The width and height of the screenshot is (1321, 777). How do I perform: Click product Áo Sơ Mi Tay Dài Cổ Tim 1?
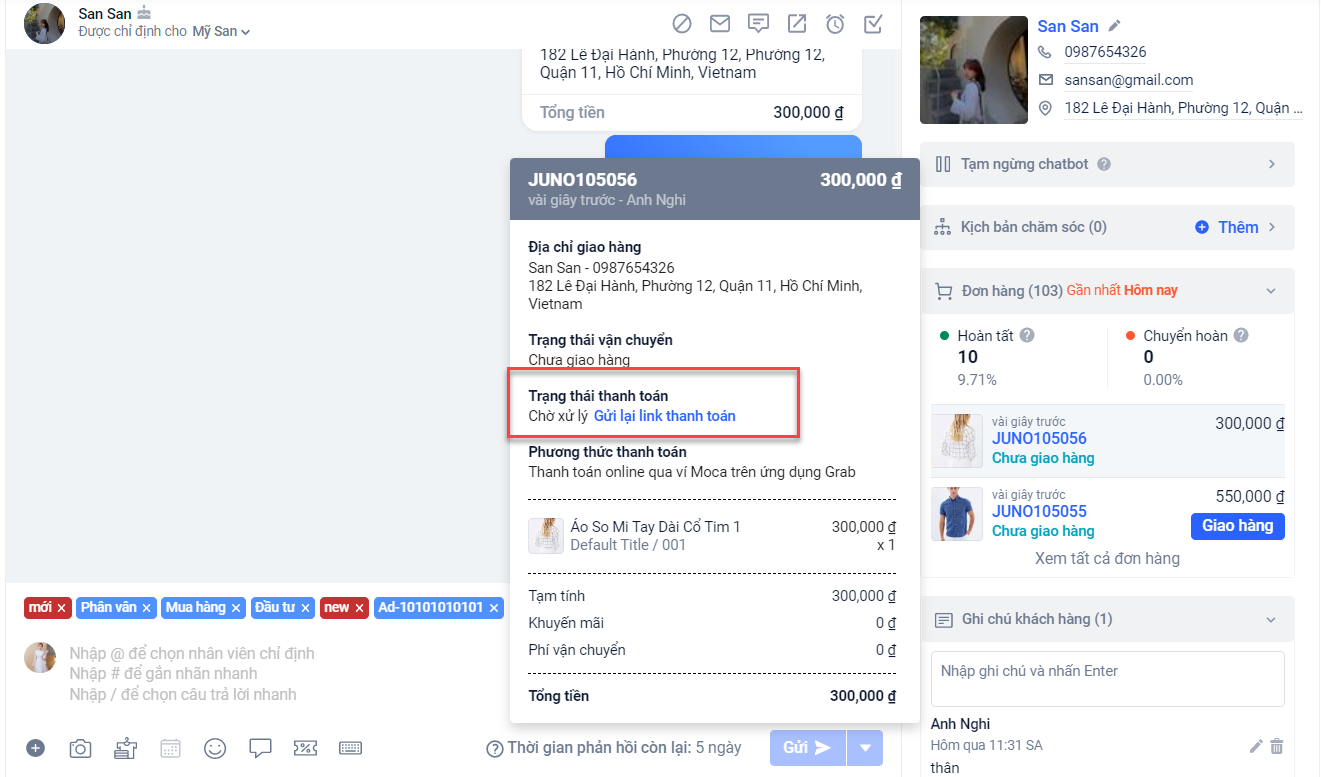click(655, 527)
